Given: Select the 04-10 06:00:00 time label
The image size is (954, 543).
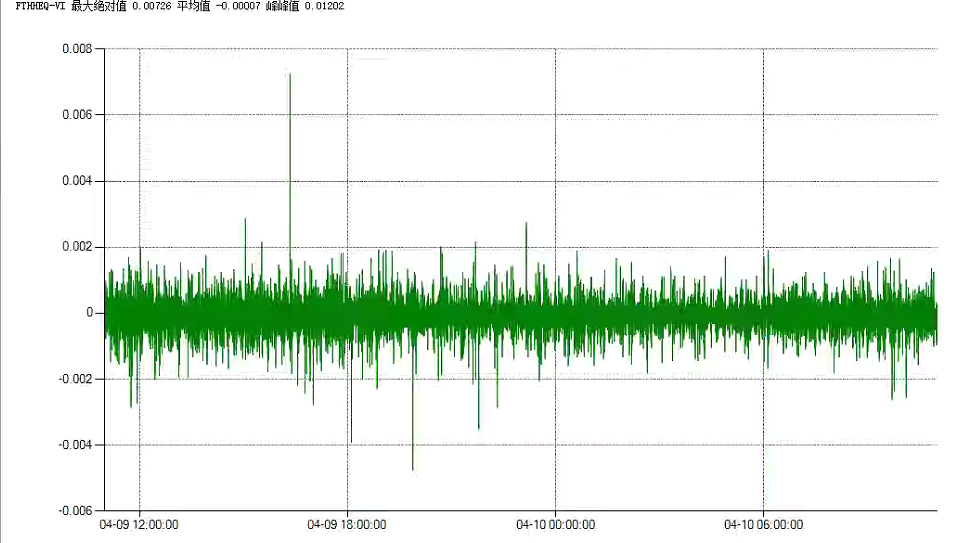Looking at the screenshot, I should coord(763,524).
